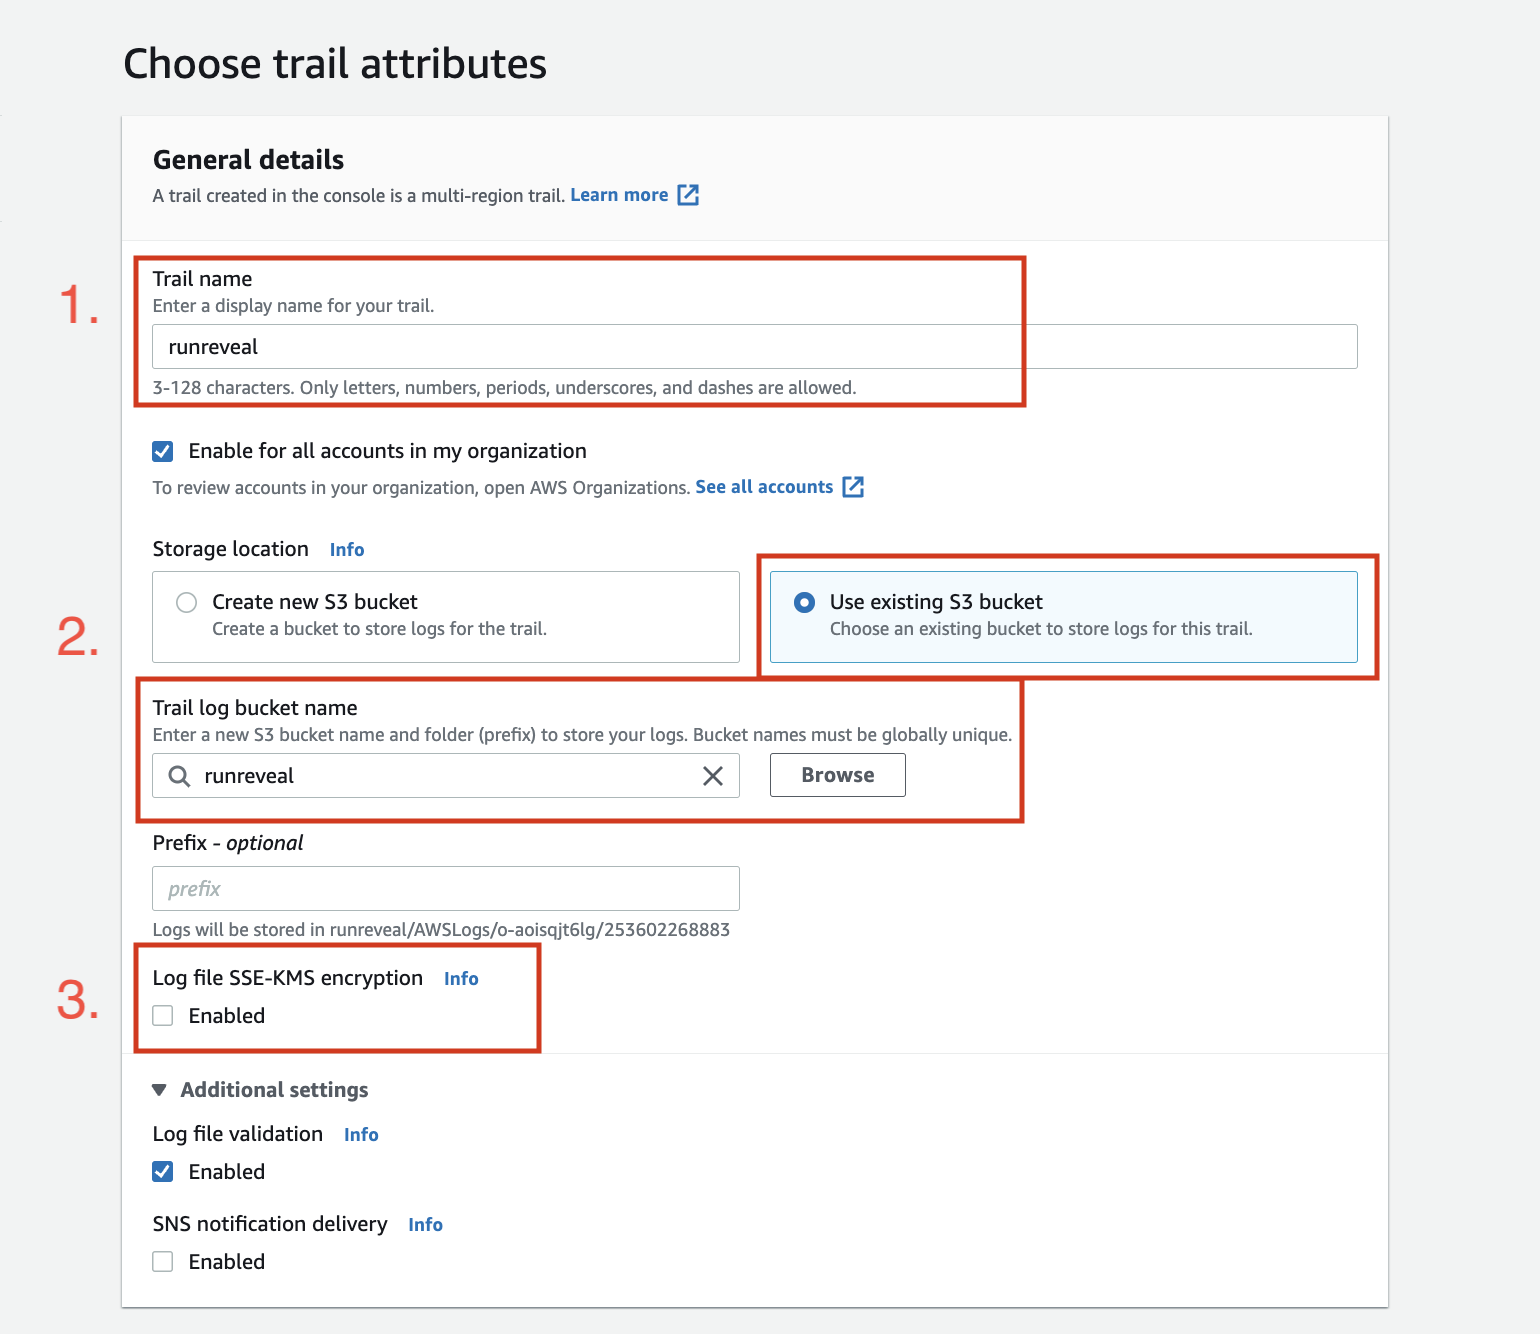
Task: Open the Learn more link
Action: pos(619,195)
